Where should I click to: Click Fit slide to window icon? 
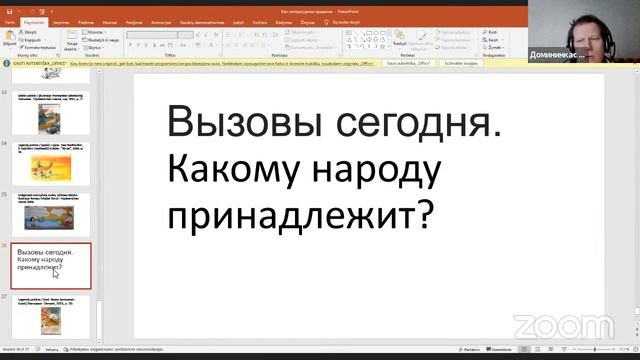(636, 349)
